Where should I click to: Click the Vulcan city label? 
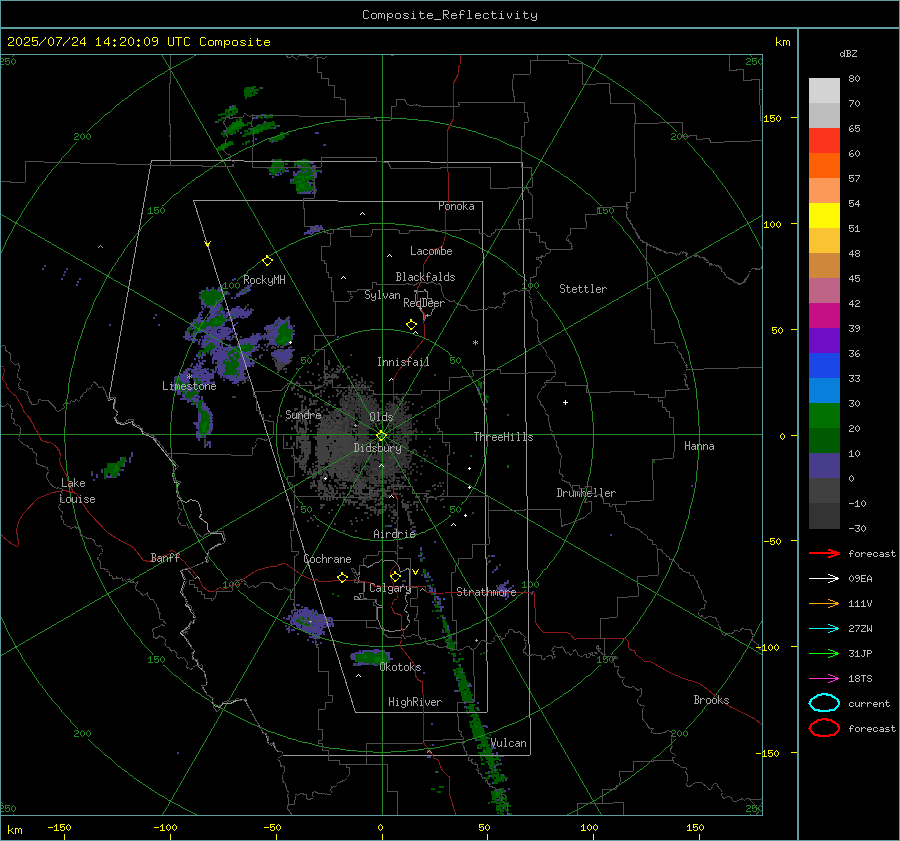click(508, 743)
